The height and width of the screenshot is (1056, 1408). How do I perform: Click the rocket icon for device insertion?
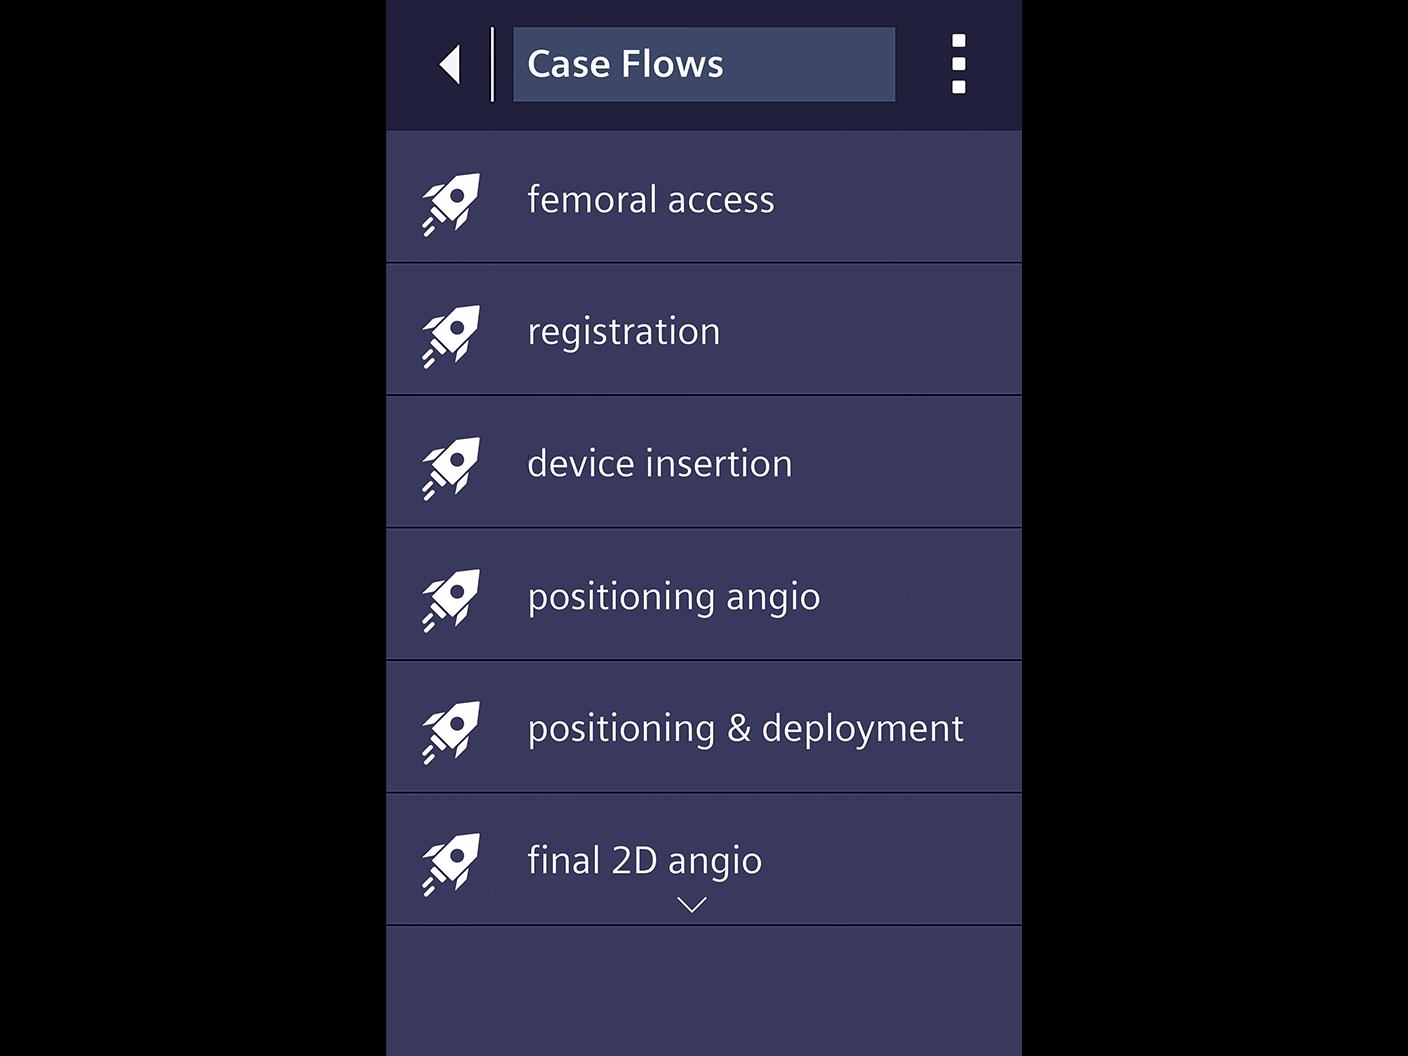click(x=453, y=463)
